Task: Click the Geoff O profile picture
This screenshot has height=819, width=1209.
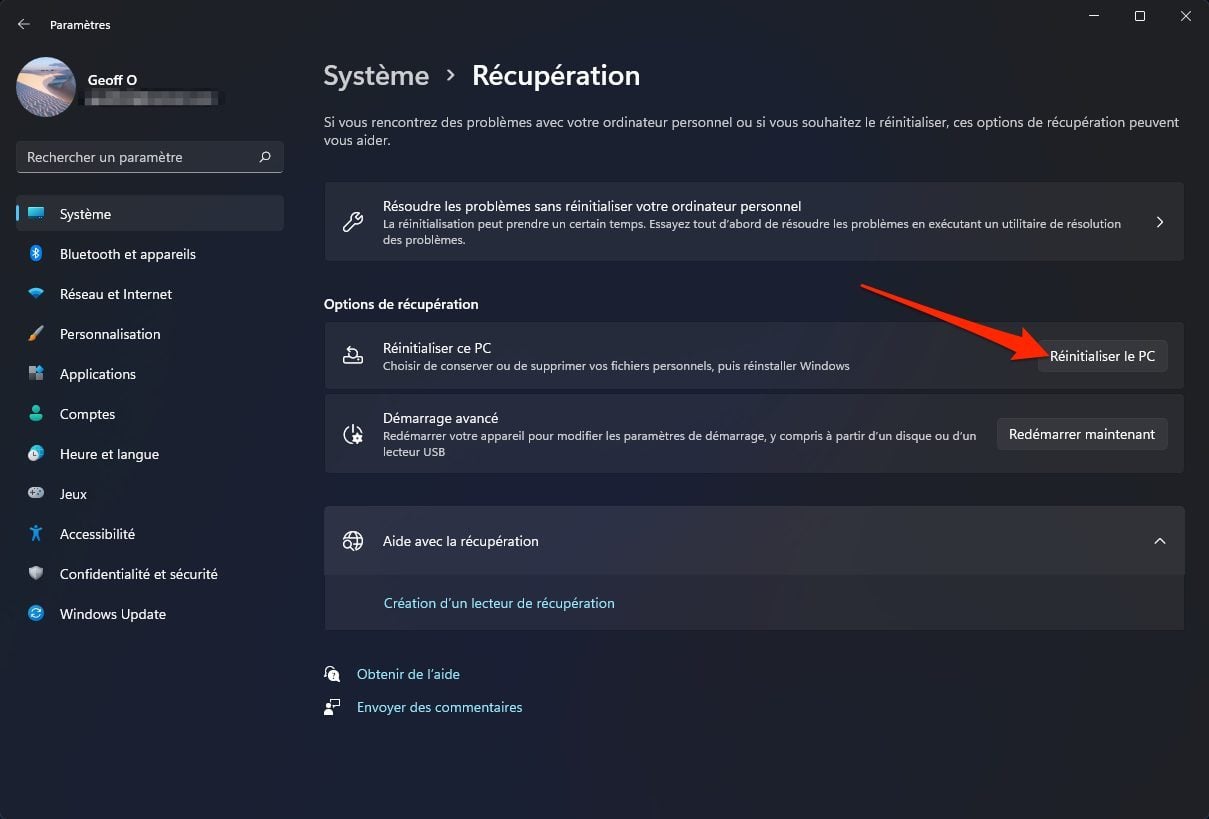Action: (x=46, y=87)
